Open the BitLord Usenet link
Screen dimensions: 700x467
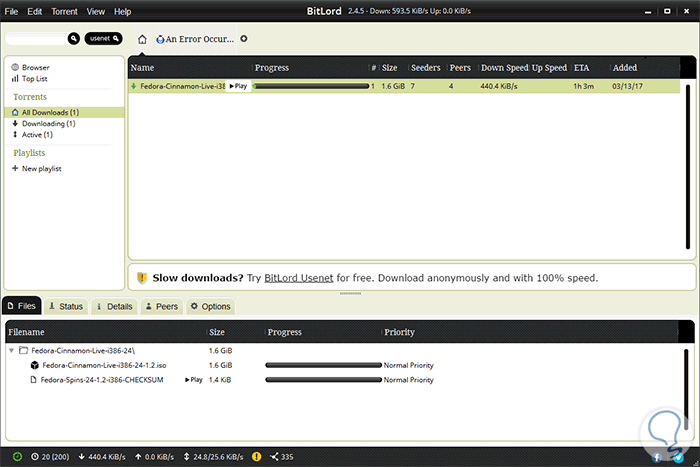299,278
